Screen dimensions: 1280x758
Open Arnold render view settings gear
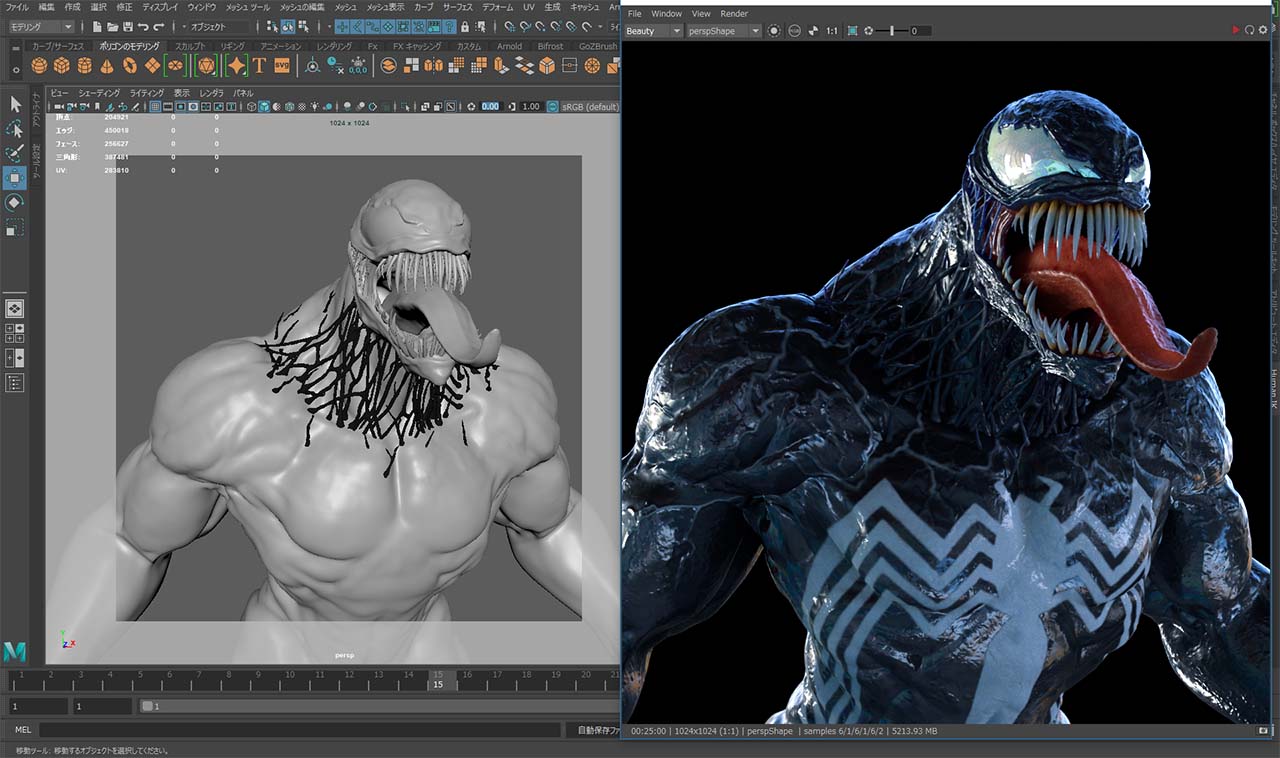point(1263,31)
